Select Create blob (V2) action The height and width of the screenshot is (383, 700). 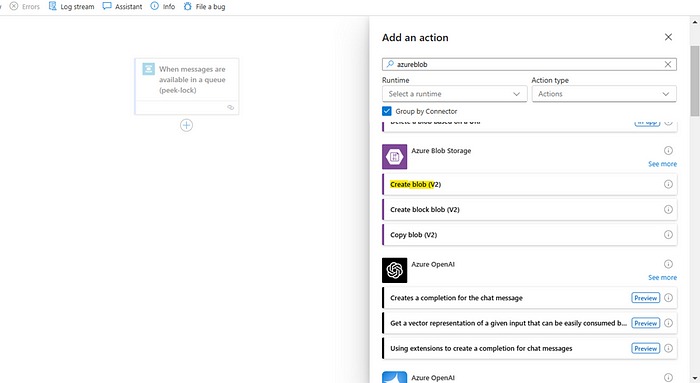coord(529,184)
